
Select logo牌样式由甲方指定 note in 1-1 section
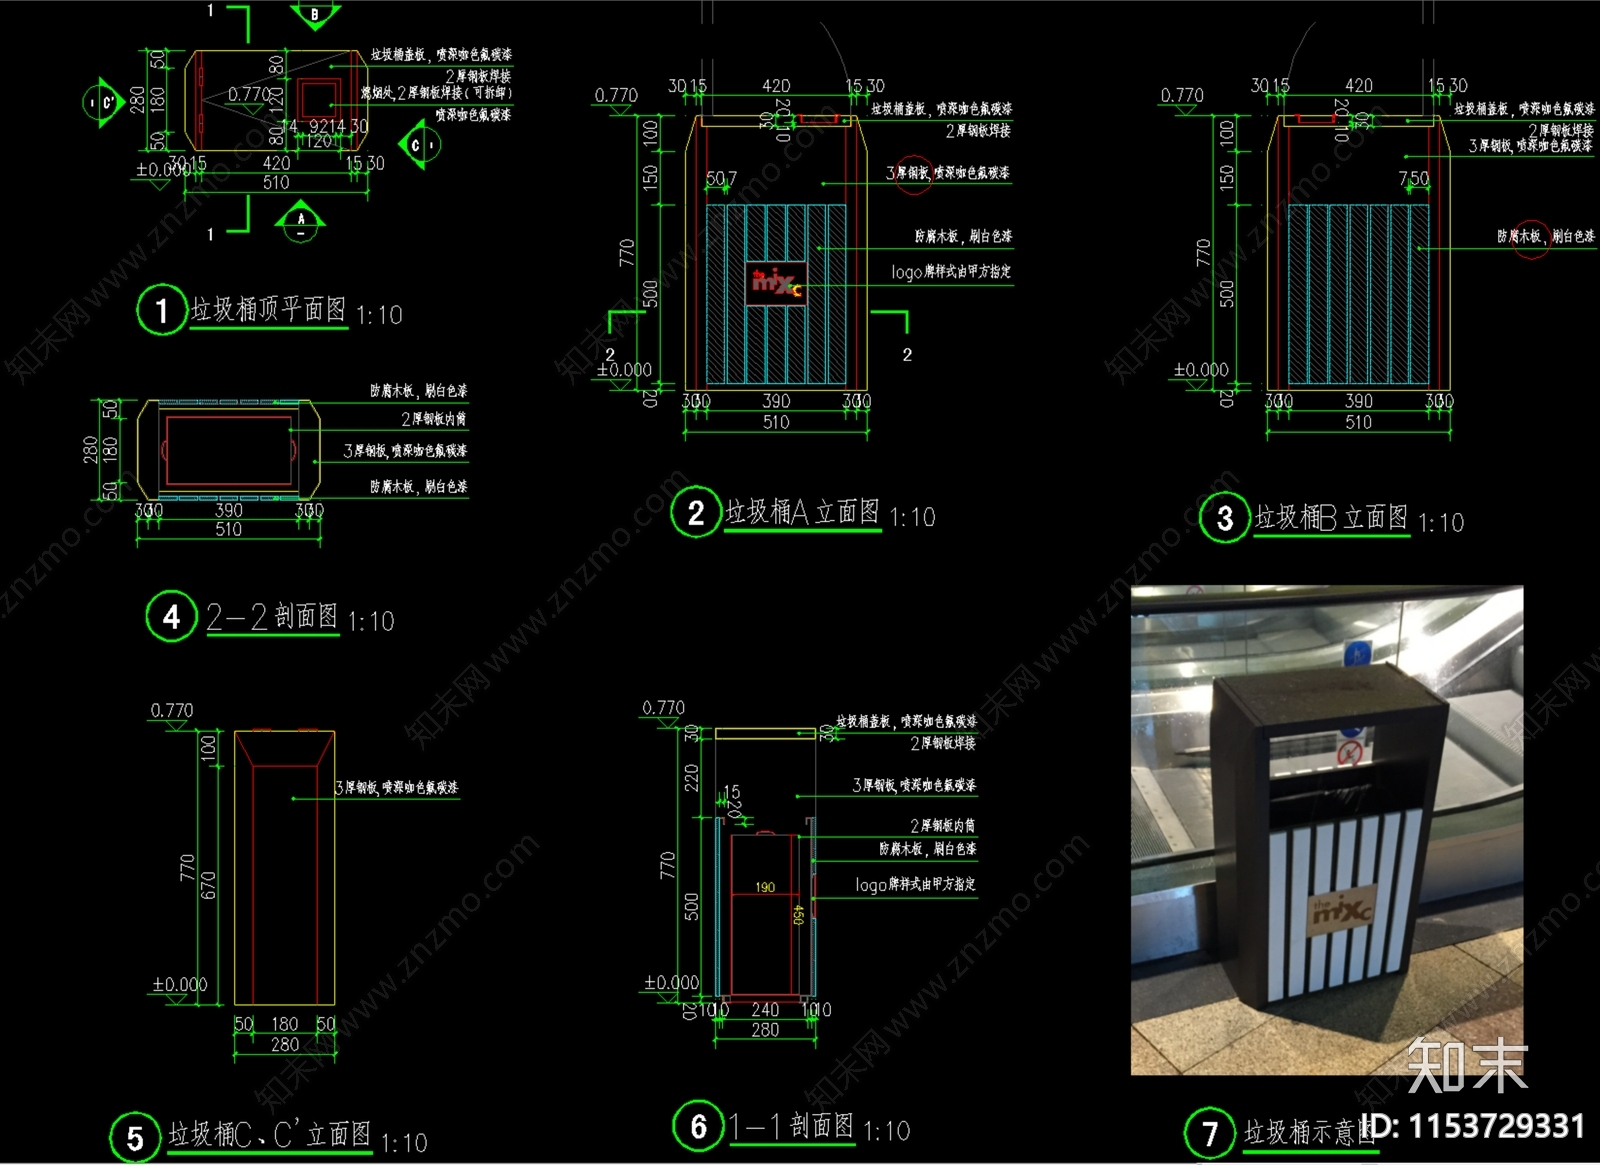pos(915,885)
